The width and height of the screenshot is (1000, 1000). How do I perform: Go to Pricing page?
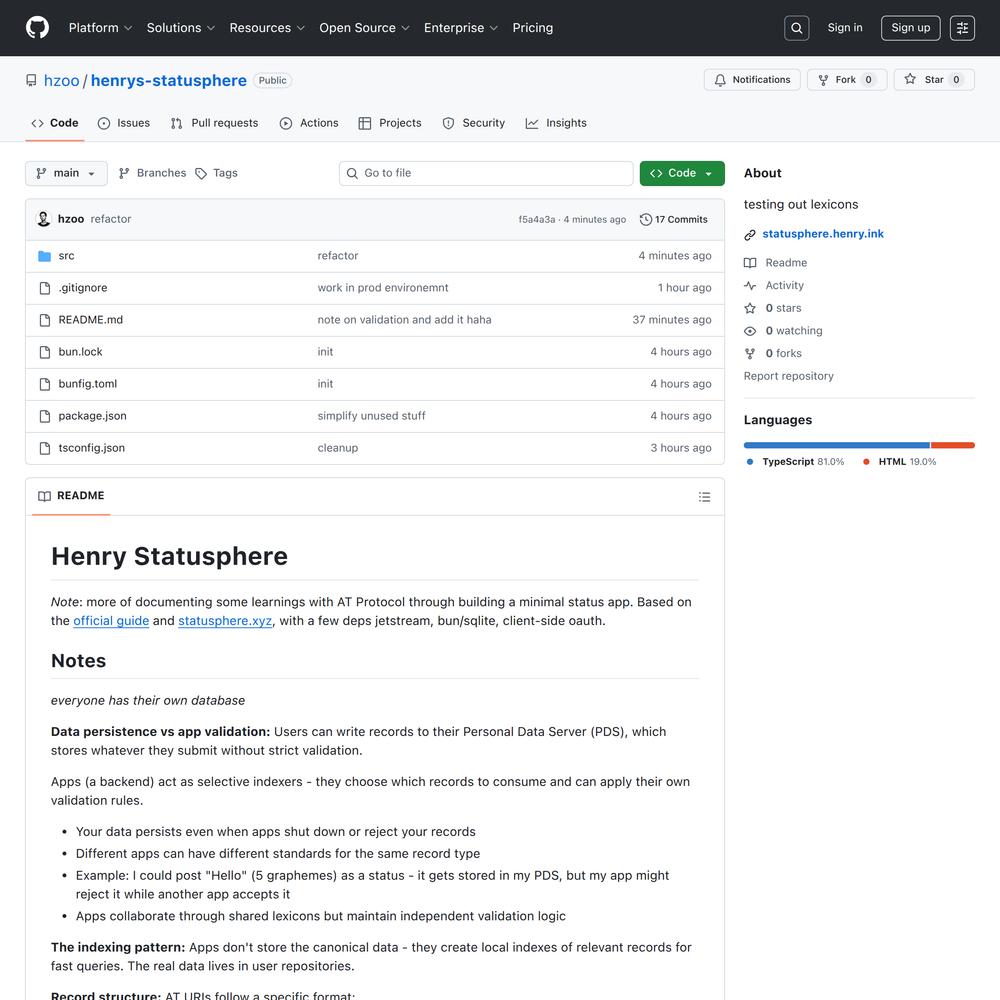pos(533,28)
